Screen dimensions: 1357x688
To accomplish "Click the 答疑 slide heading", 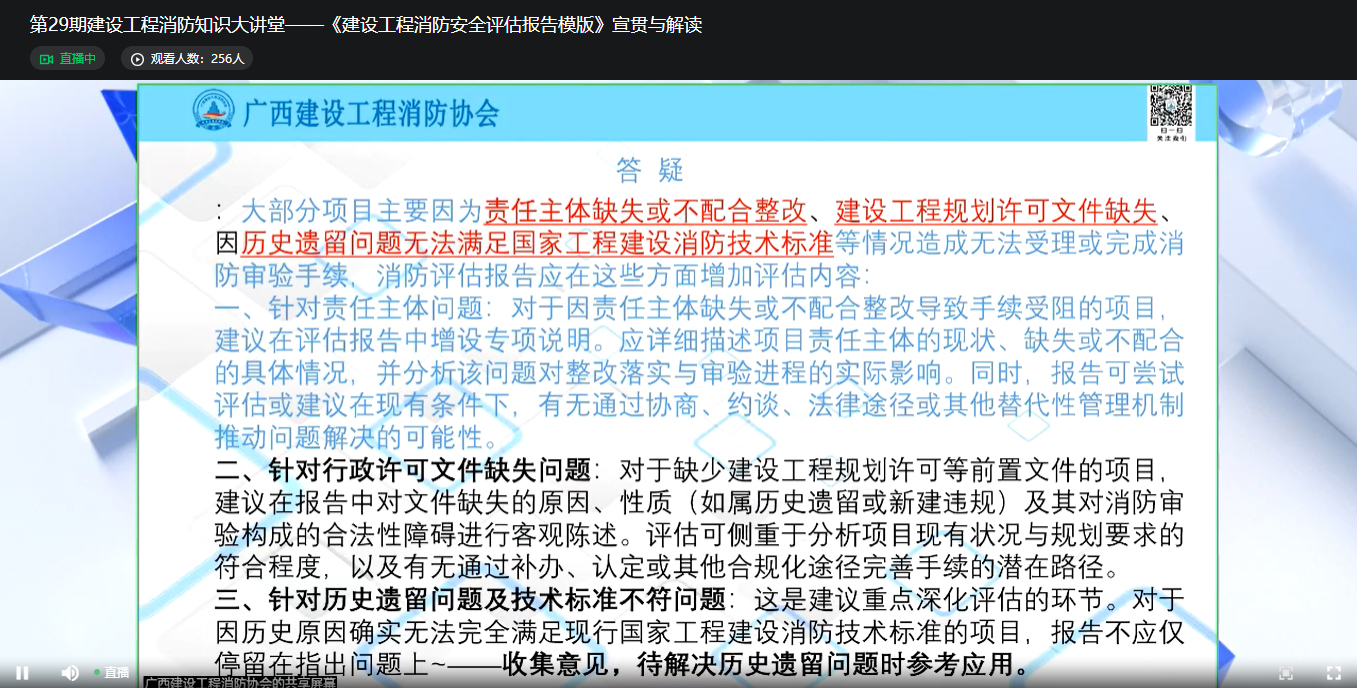I will click(650, 170).
